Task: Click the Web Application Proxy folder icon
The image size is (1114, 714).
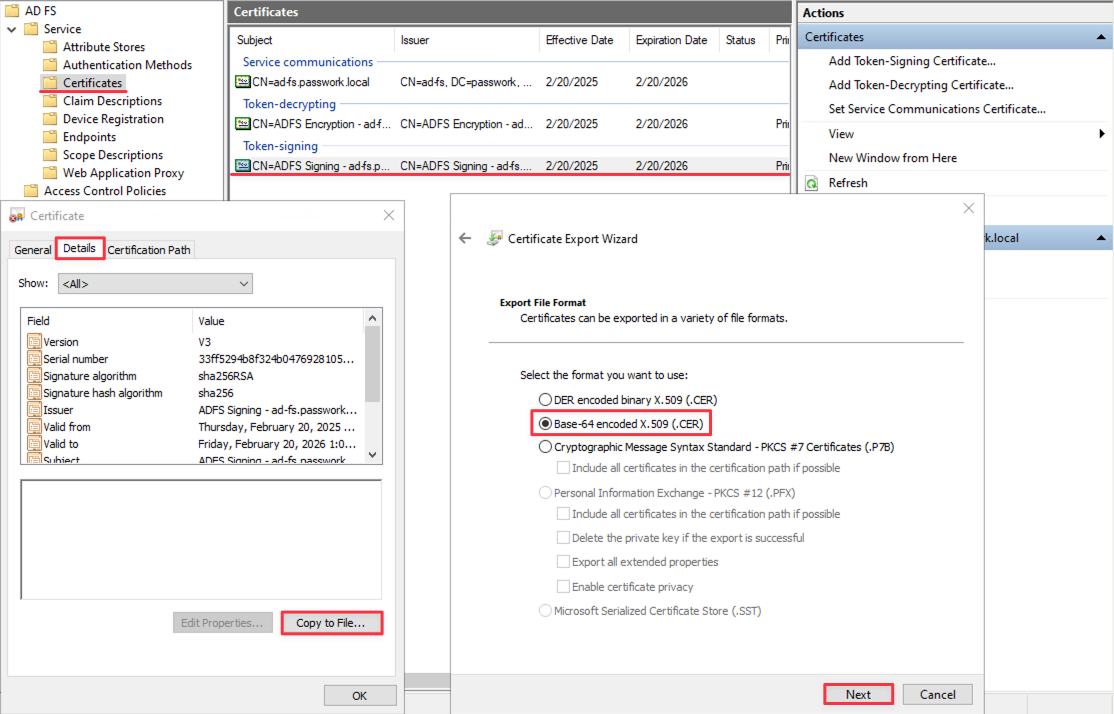Action: point(49,172)
